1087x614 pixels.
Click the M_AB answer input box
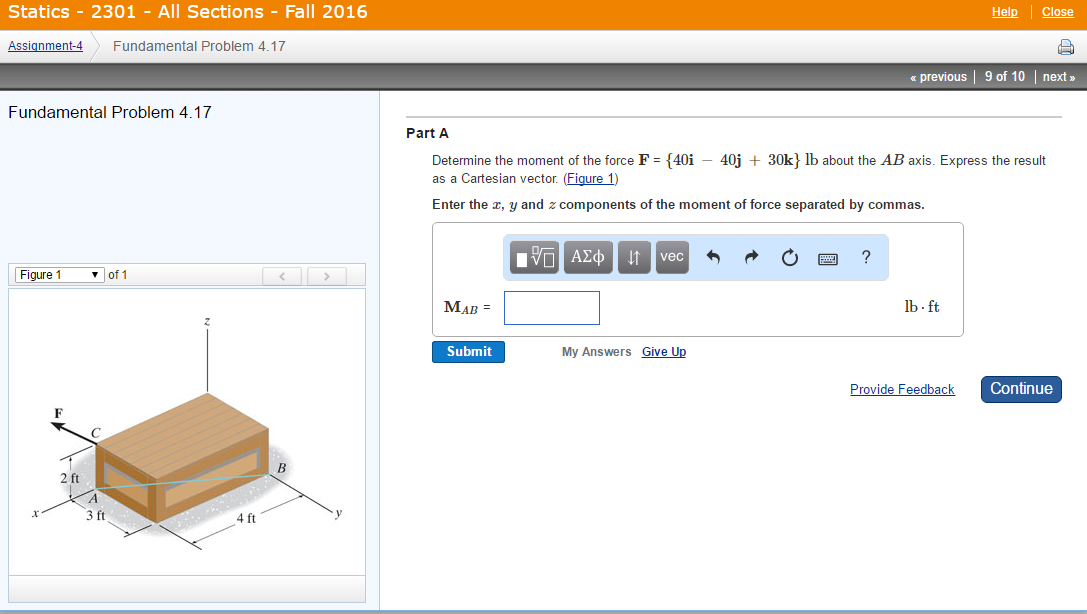[x=551, y=308]
